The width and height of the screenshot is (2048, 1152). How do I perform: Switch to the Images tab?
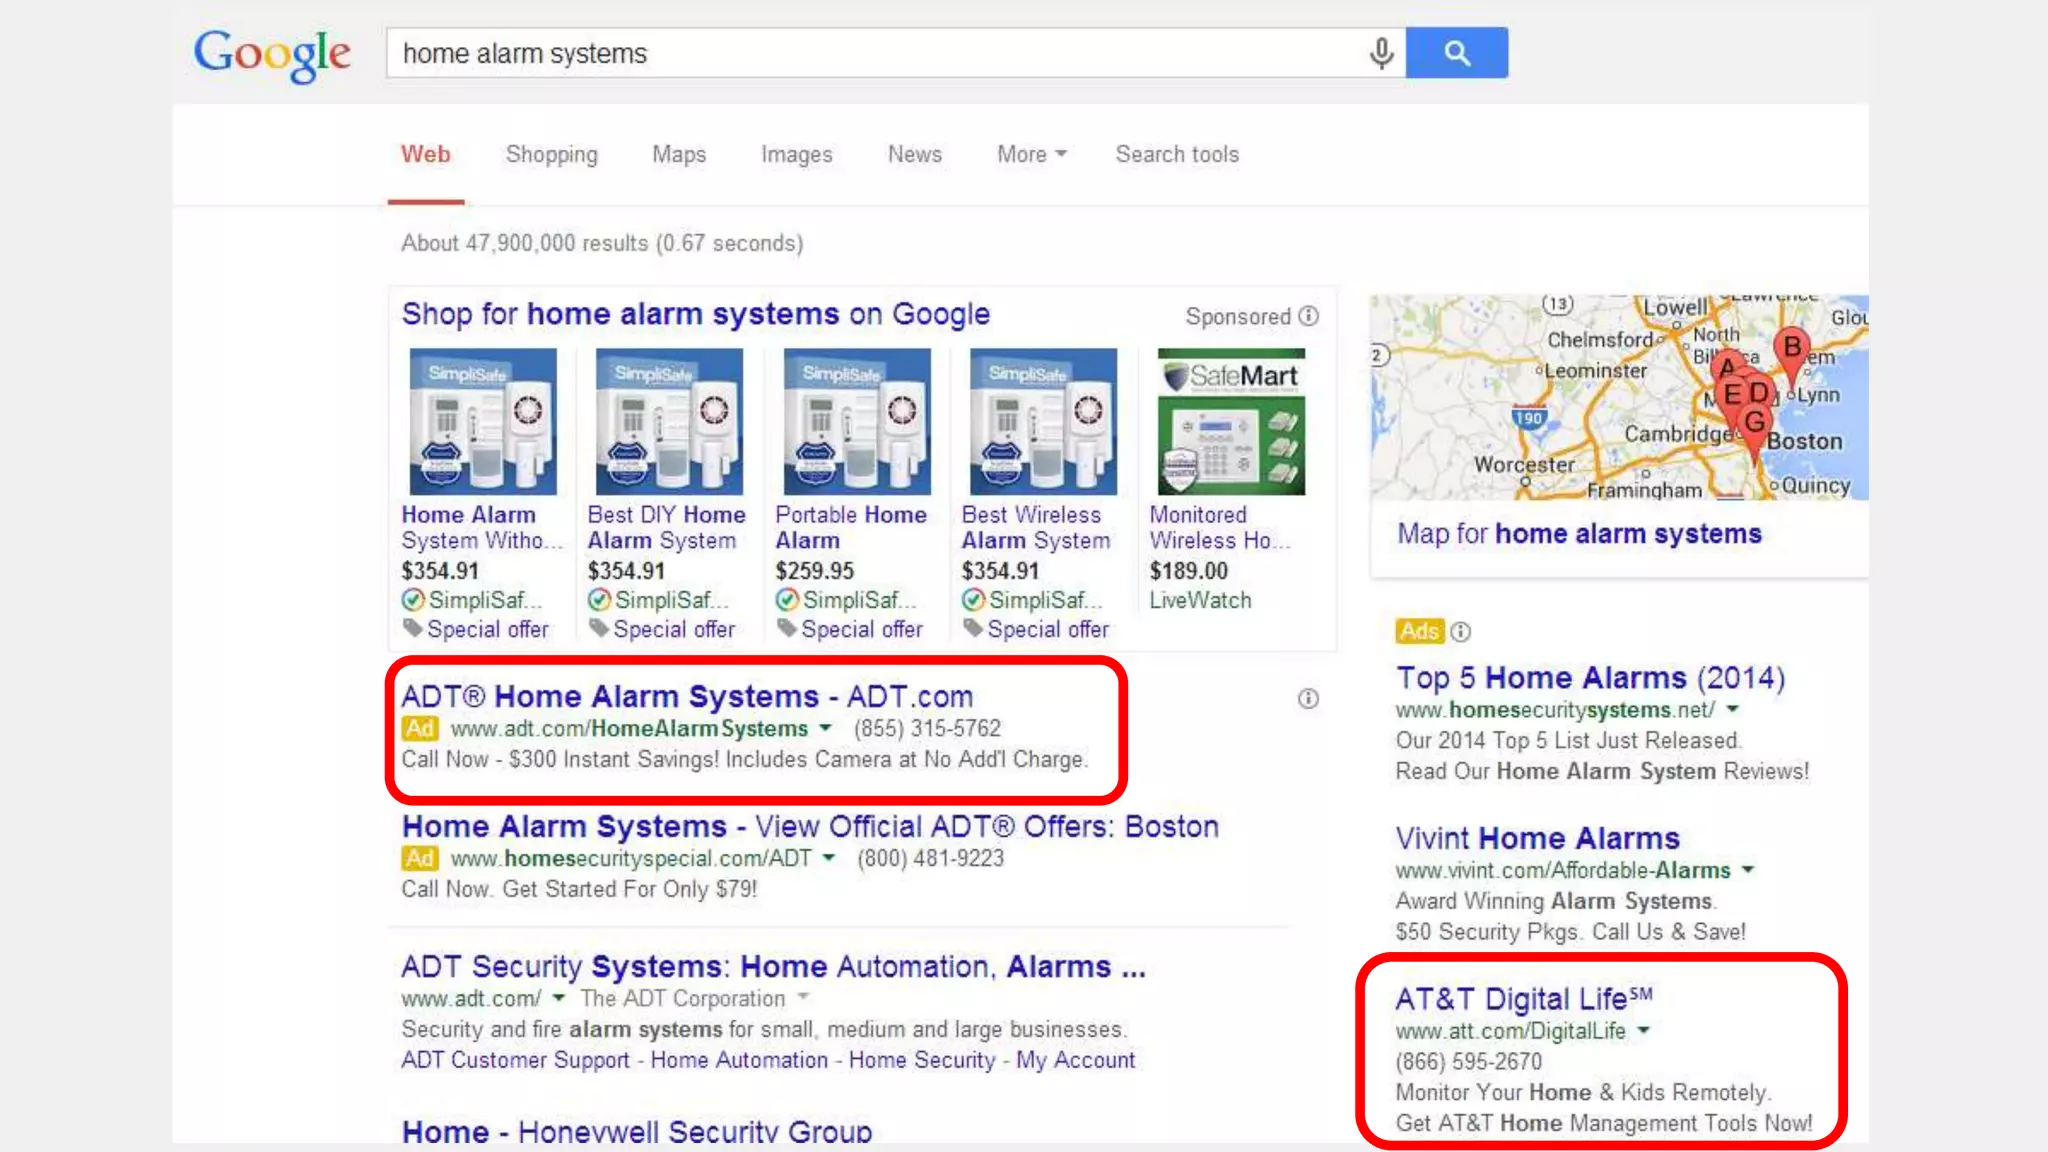coord(796,154)
